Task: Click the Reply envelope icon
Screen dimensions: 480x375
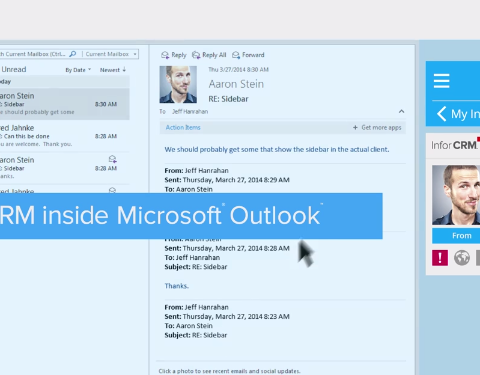Action: (165, 55)
